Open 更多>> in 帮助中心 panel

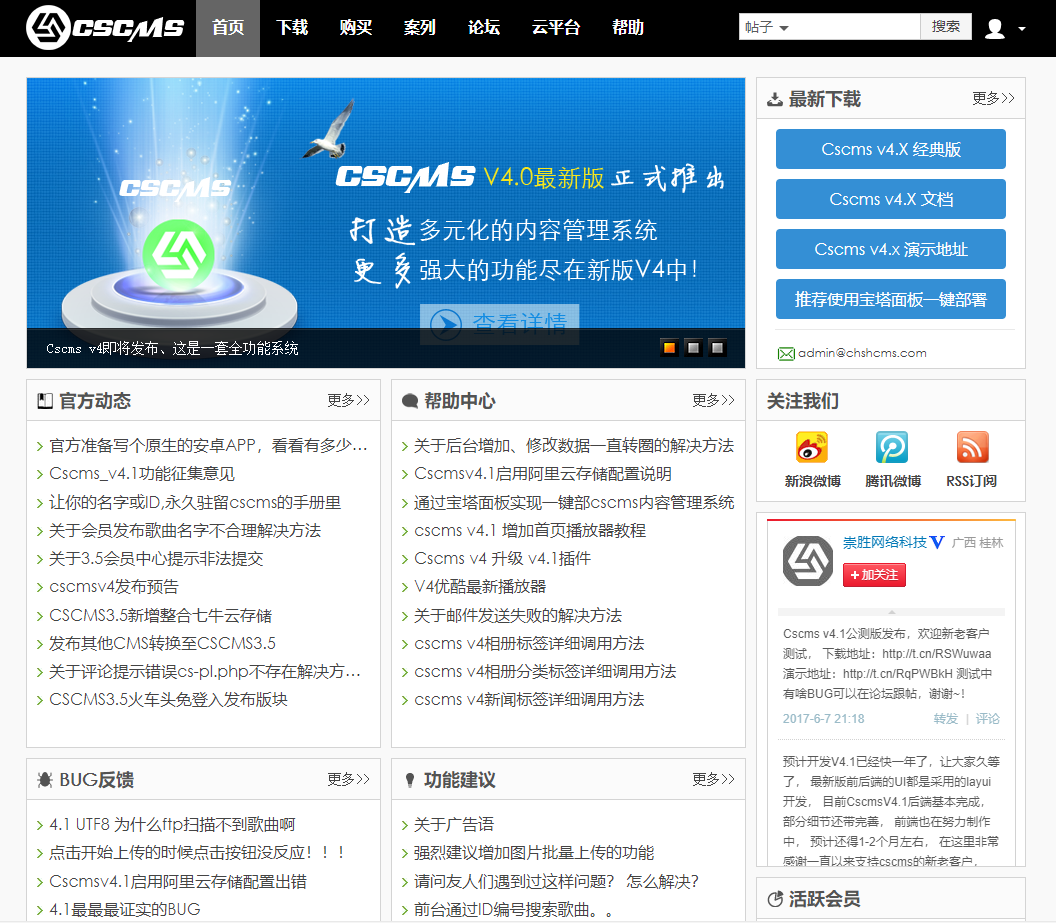713,400
